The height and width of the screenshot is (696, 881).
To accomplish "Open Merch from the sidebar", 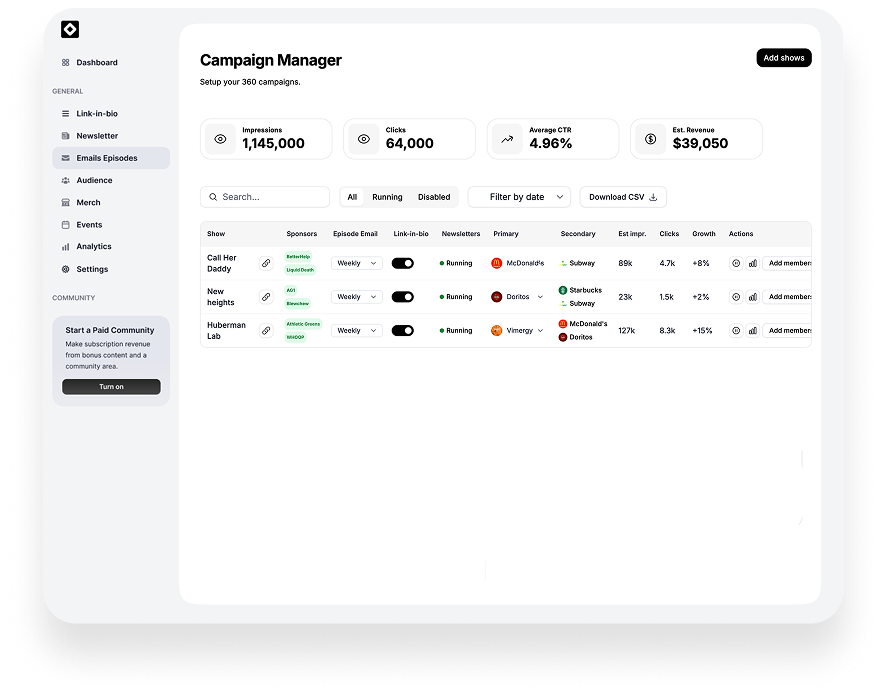I will [x=88, y=203].
